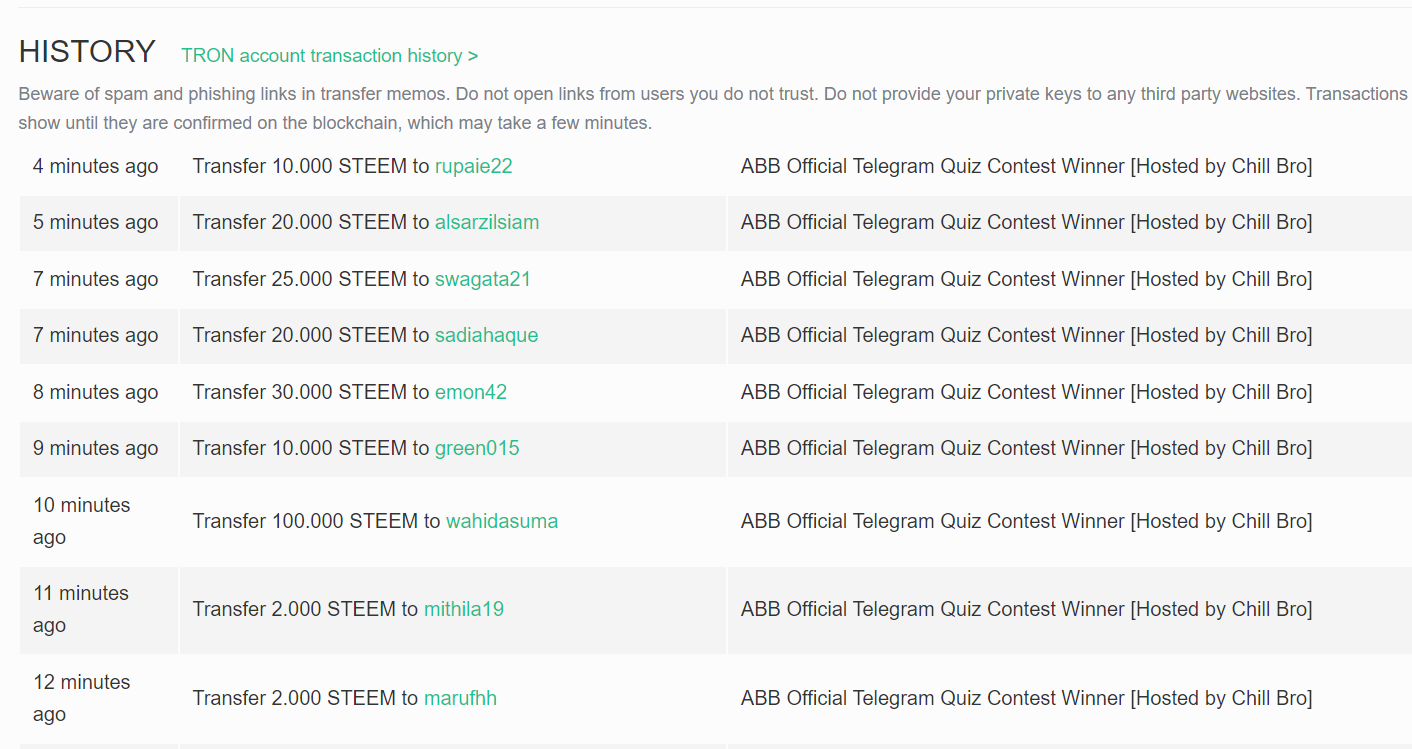Click the 10 minutes ago timestamp
The width and height of the screenshot is (1412, 749).
(x=81, y=520)
